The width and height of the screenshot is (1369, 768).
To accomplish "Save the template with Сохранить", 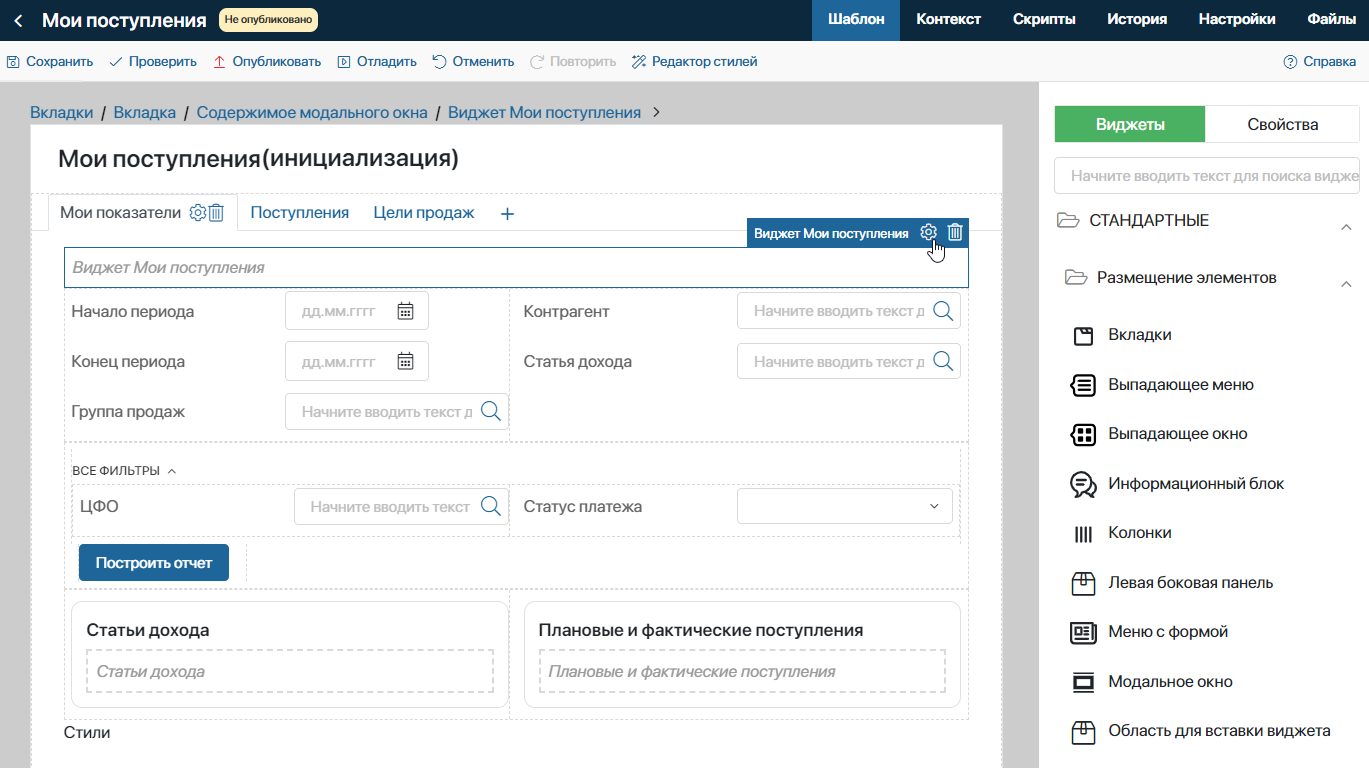I will coord(50,62).
